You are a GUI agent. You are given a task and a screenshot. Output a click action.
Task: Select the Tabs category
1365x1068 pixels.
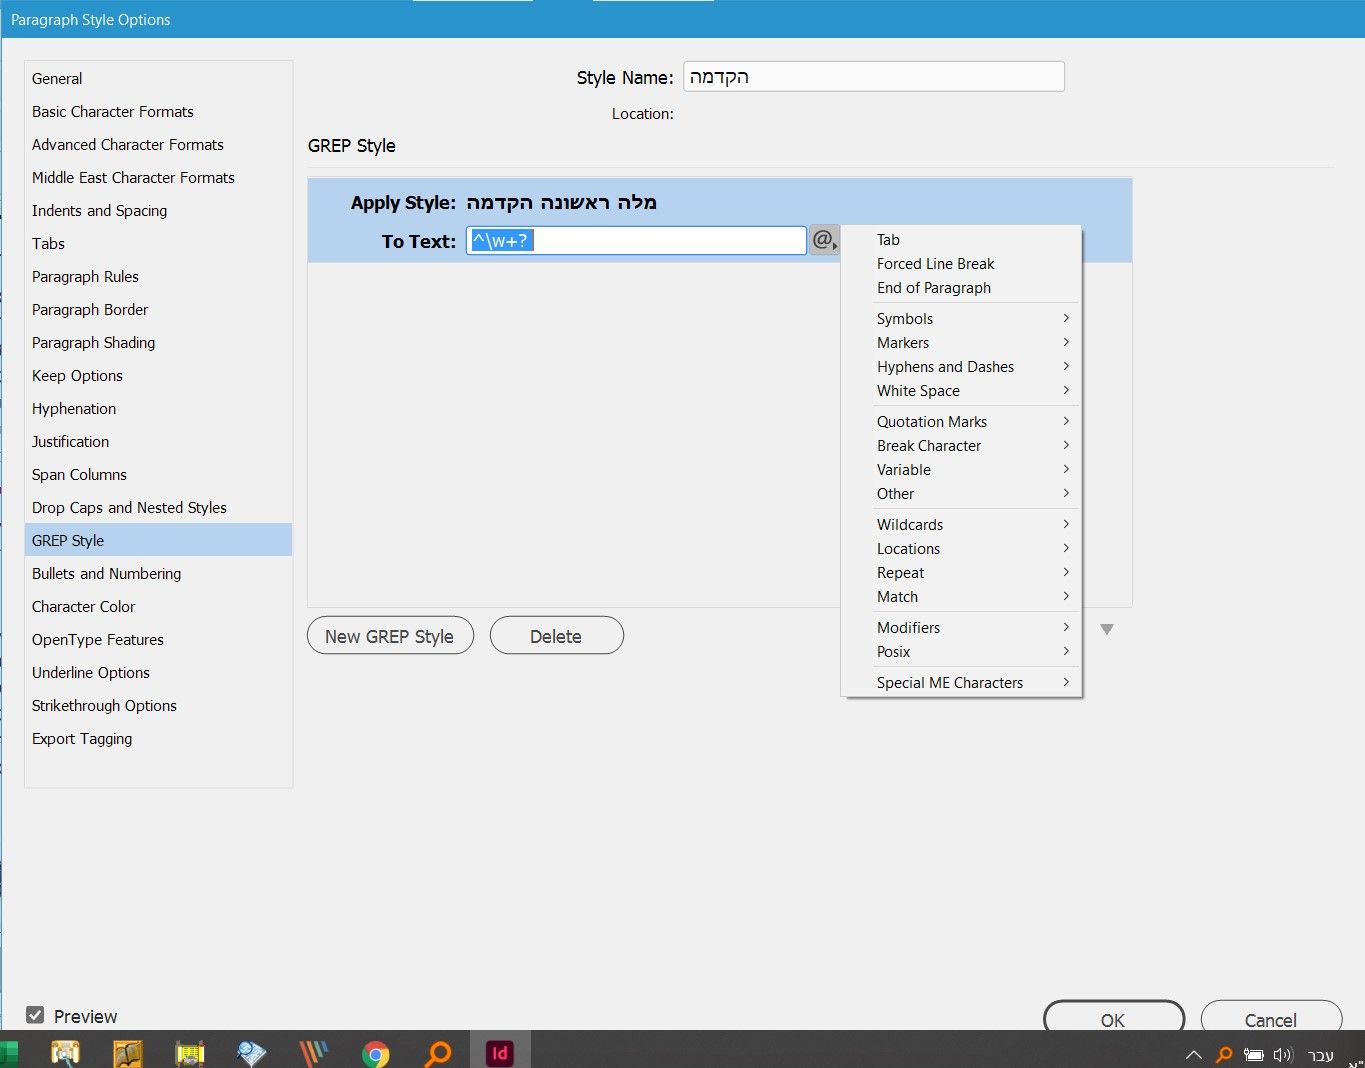(x=158, y=244)
